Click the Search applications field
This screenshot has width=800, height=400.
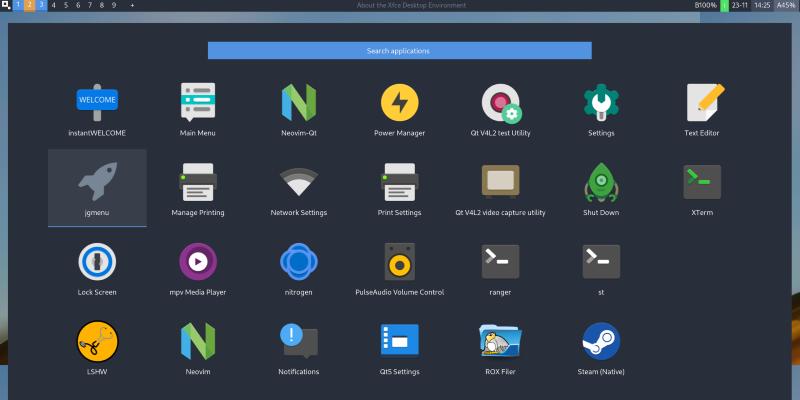(399, 50)
